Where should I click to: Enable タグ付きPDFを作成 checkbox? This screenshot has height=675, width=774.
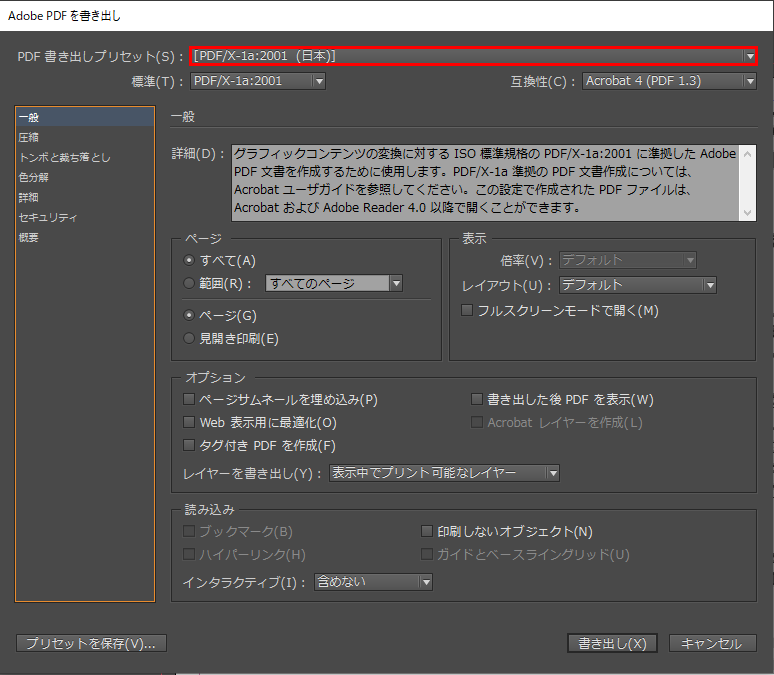pos(189,445)
